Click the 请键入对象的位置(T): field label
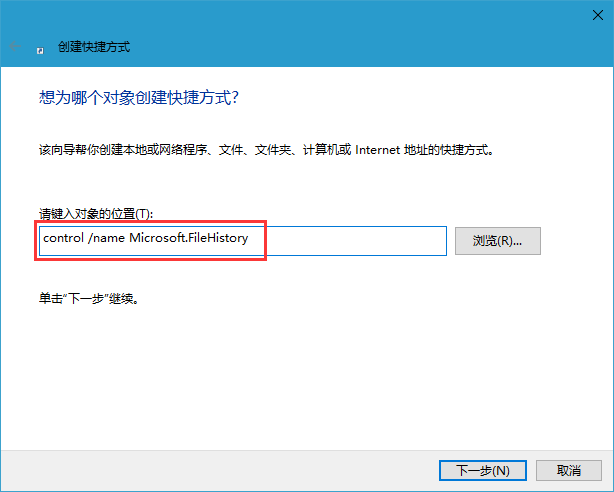Viewport: 614px width, 492px height. click(95, 214)
